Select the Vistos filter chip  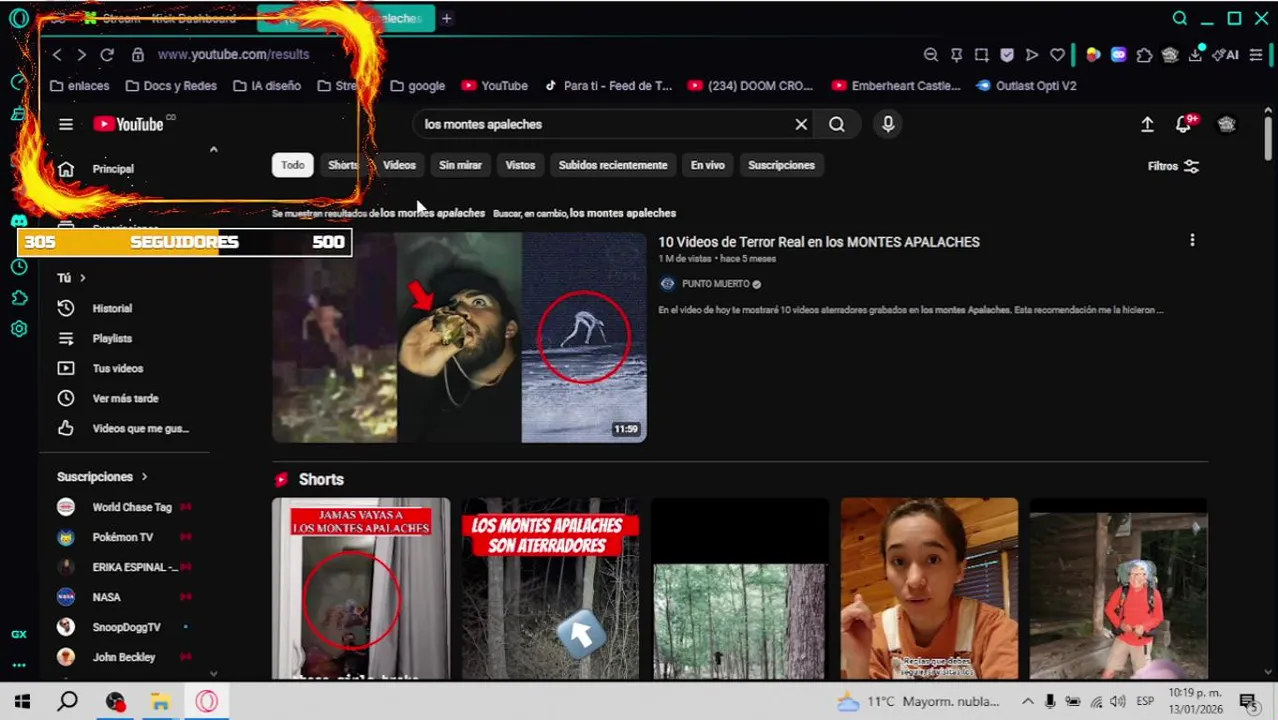click(520, 165)
